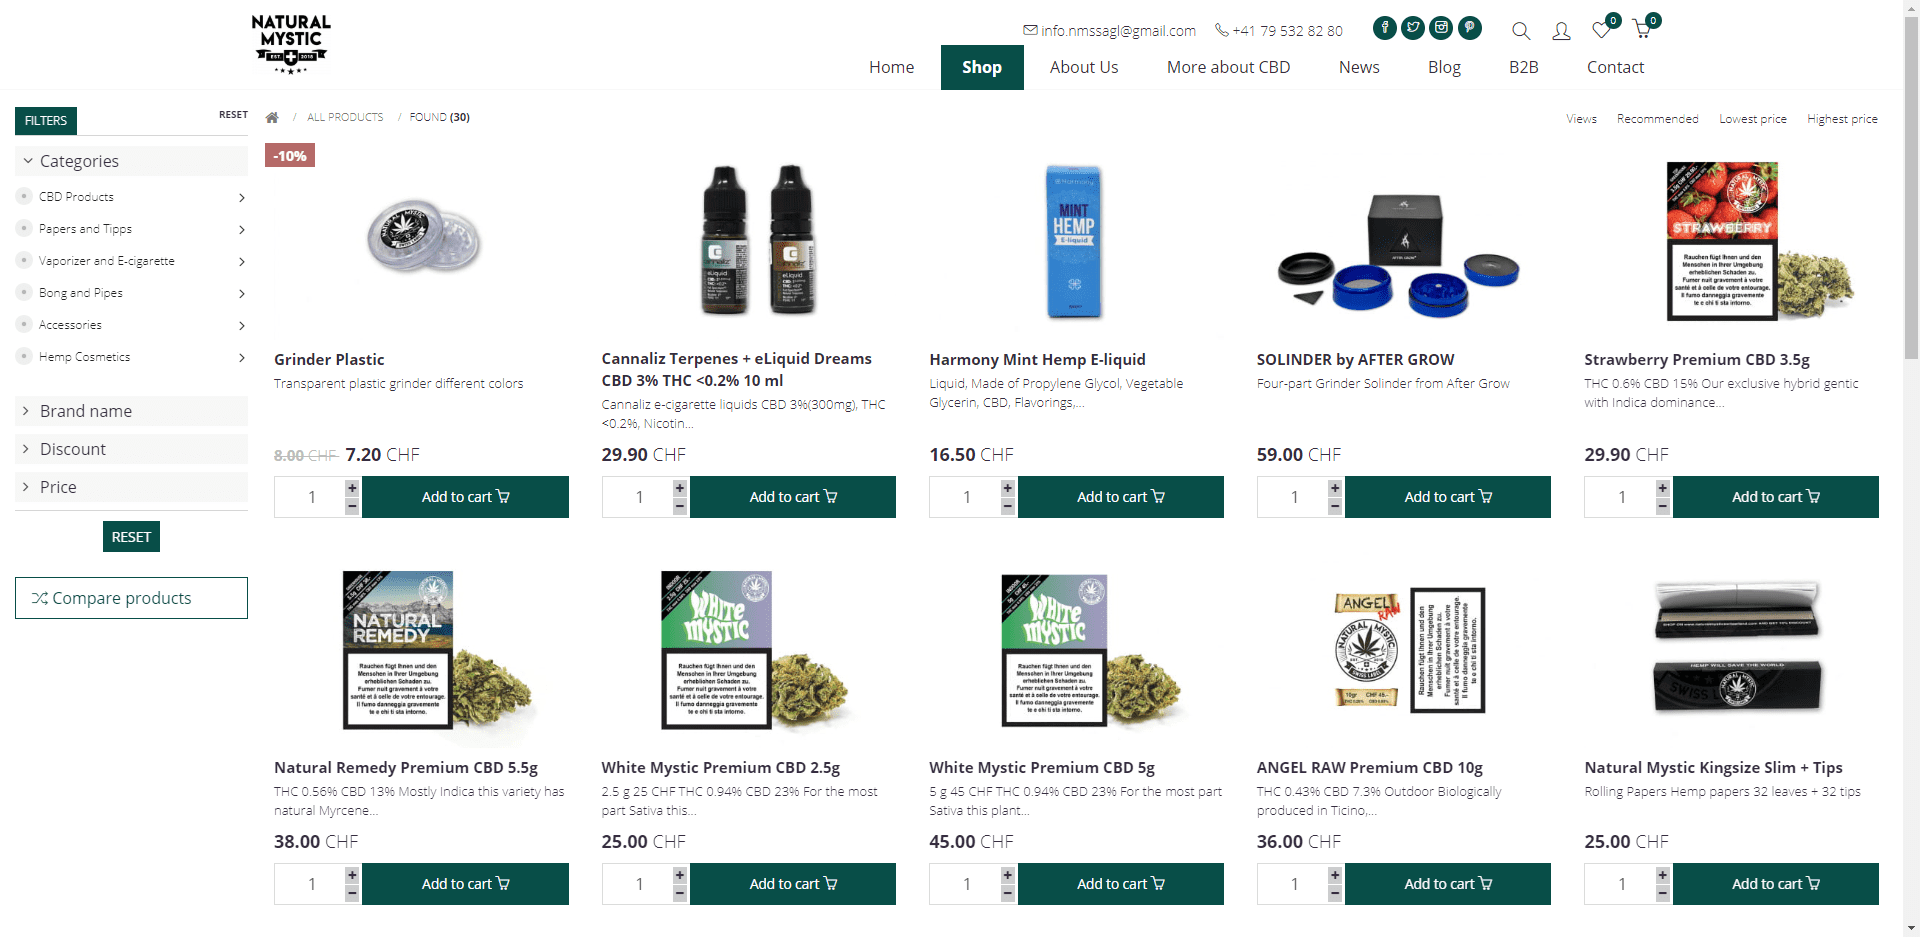
Task: Open the Instagram social icon
Action: 1441,28
